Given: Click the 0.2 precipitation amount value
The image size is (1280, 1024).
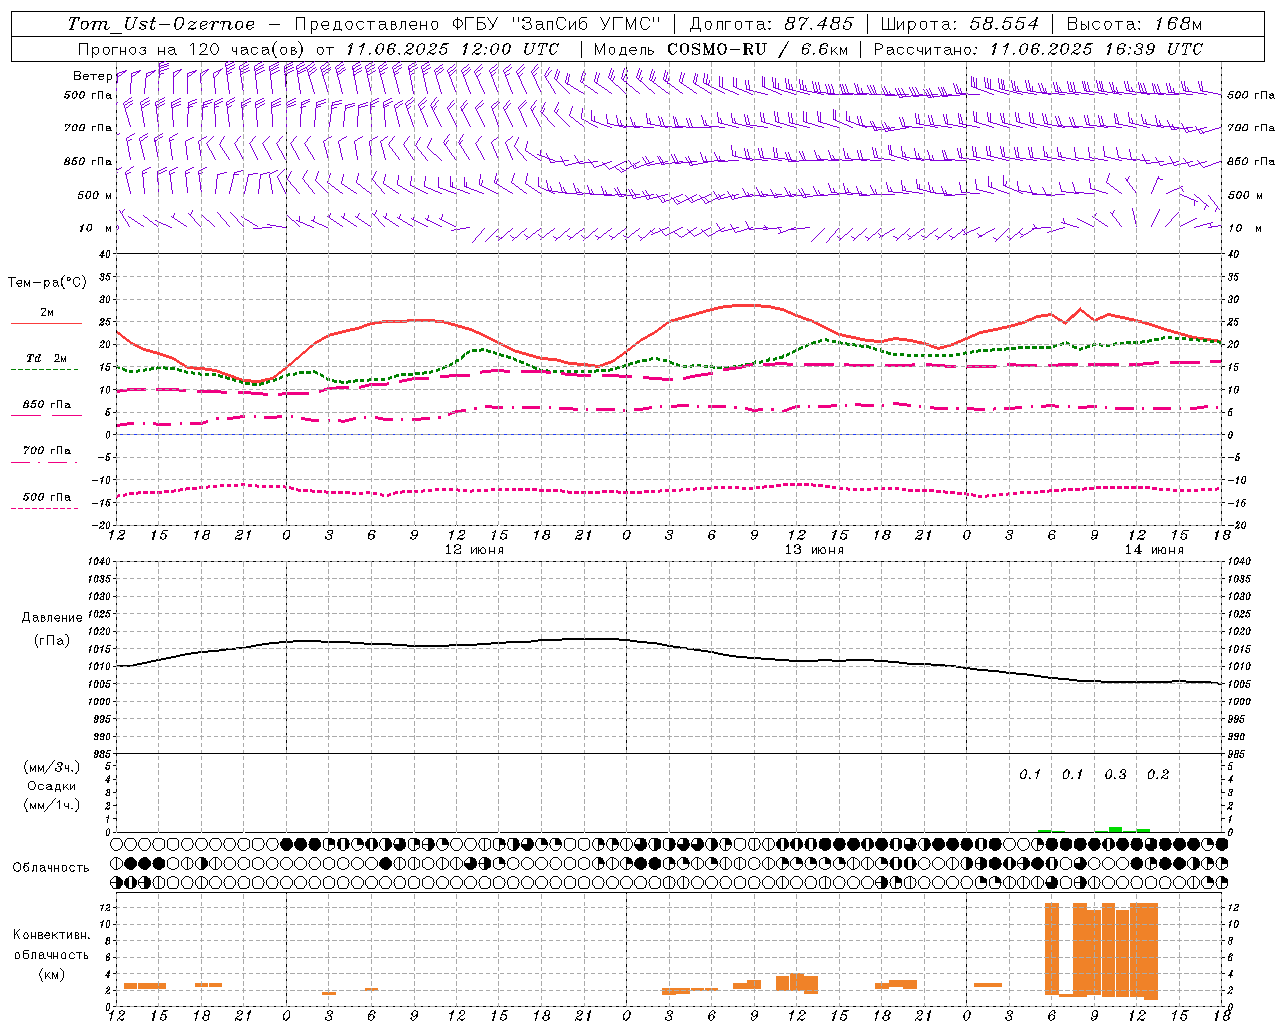Looking at the screenshot, I should click(x=1158, y=774).
